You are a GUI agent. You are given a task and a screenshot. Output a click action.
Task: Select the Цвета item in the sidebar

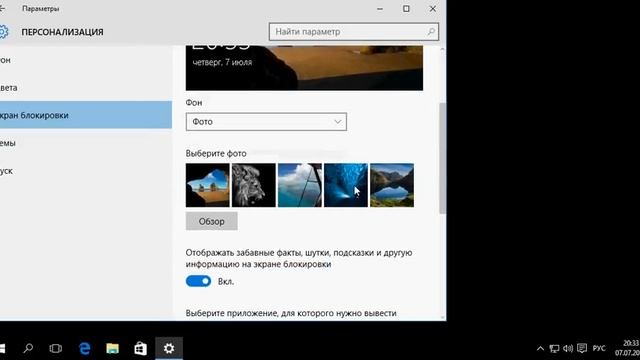[x=86, y=88]
